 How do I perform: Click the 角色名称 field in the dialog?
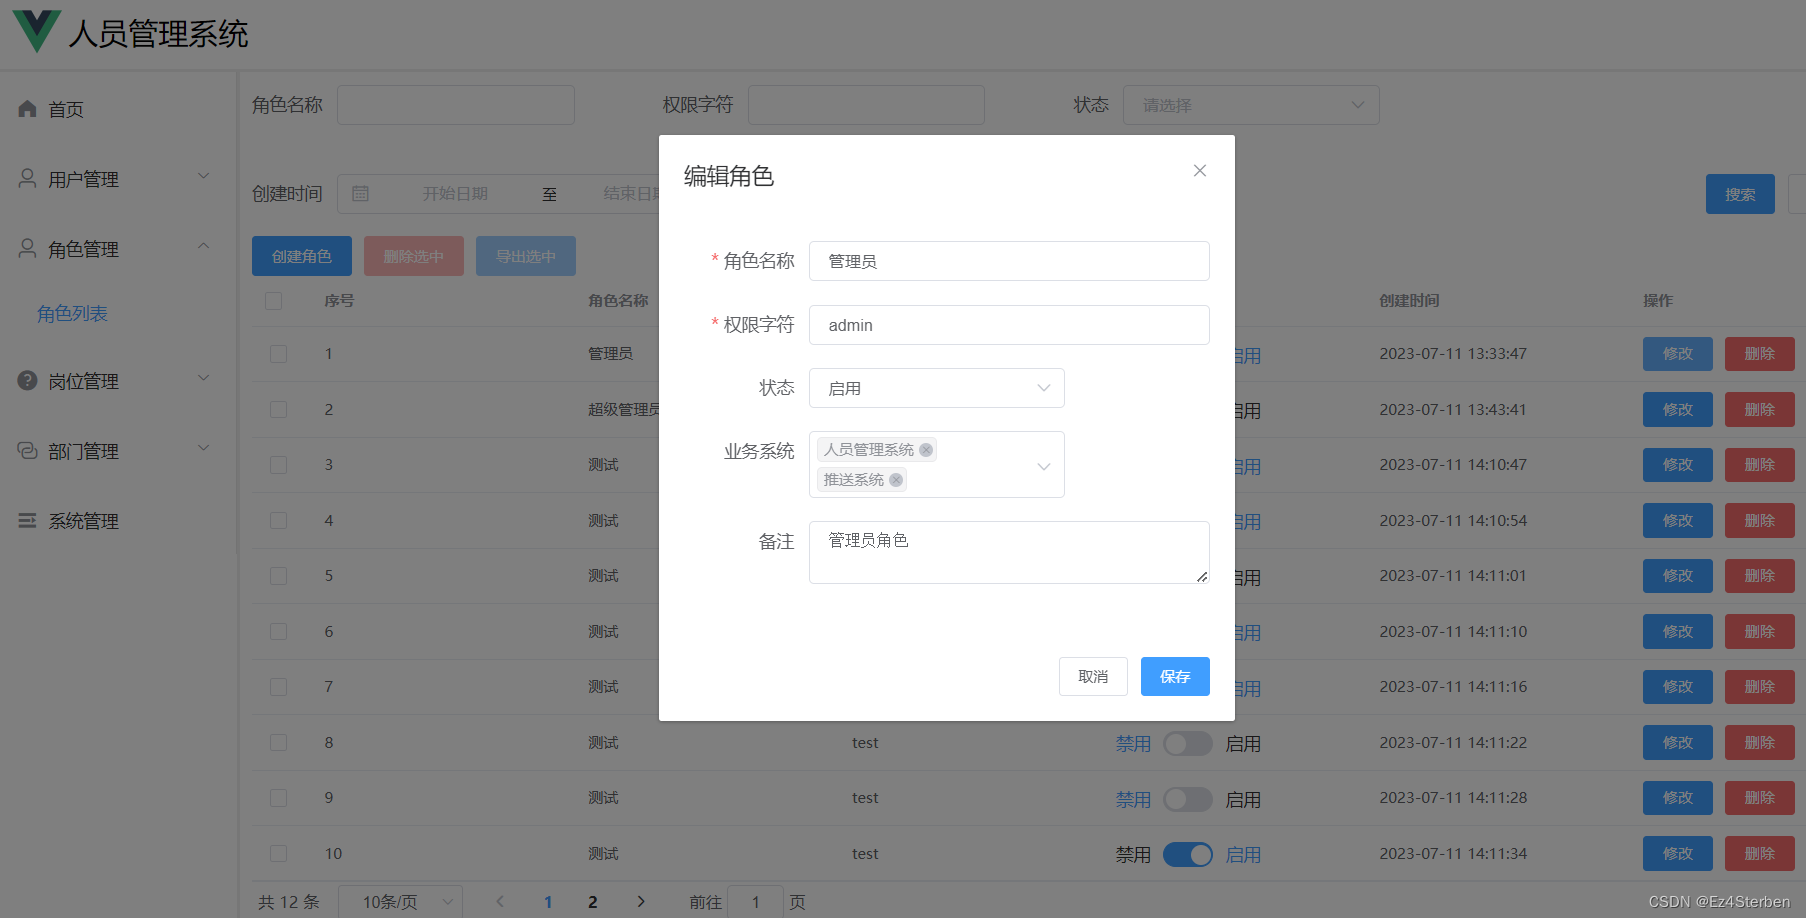(x=1009, y=261)
